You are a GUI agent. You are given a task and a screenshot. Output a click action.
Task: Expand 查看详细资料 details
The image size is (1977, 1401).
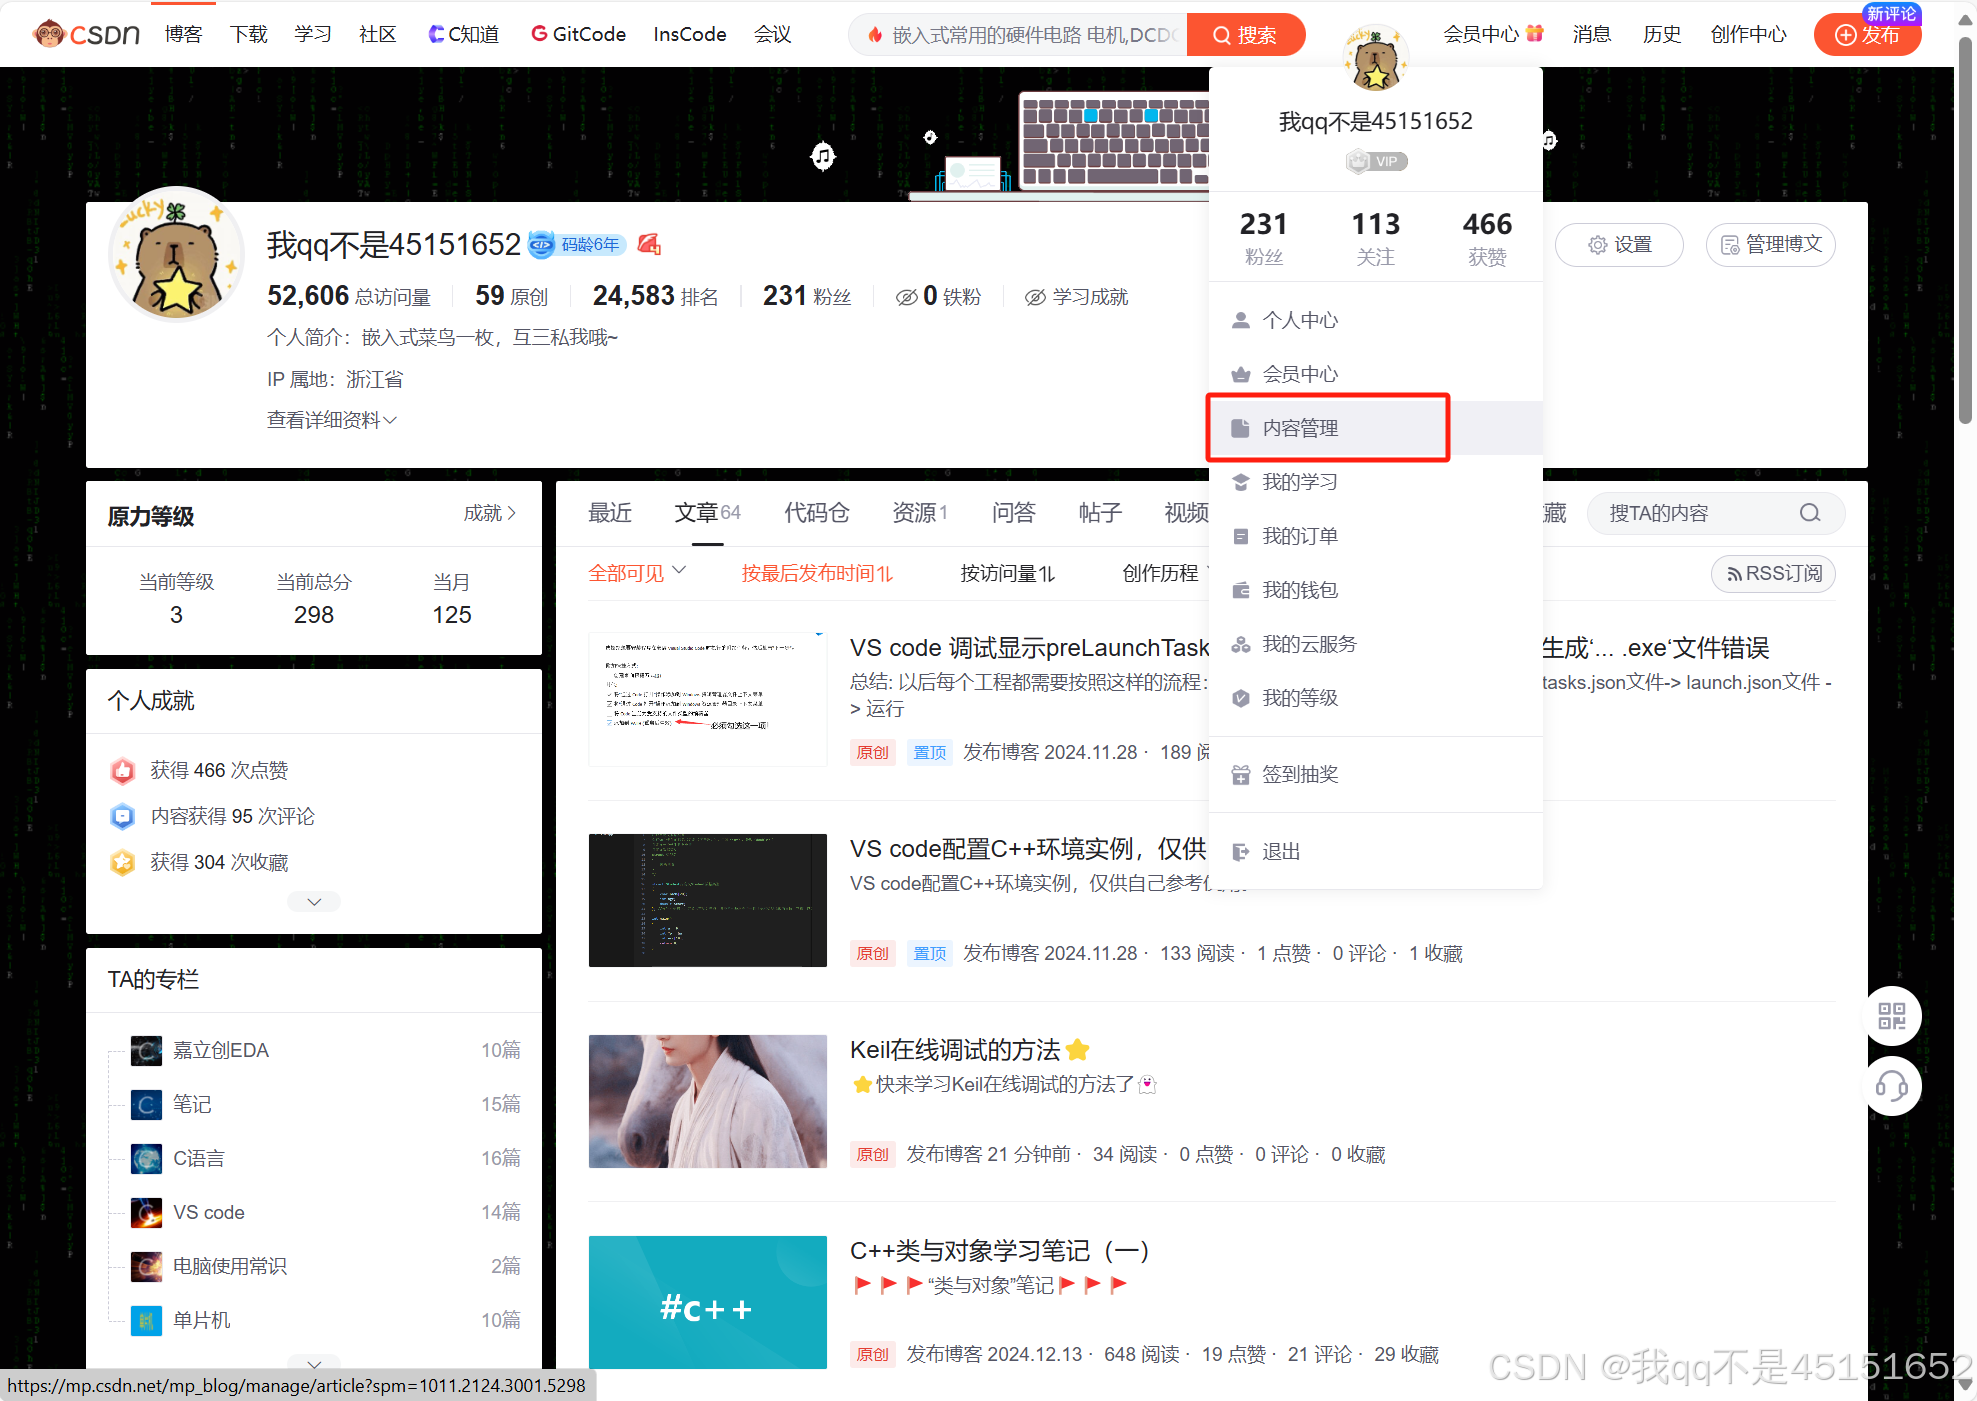pos(332,420)
